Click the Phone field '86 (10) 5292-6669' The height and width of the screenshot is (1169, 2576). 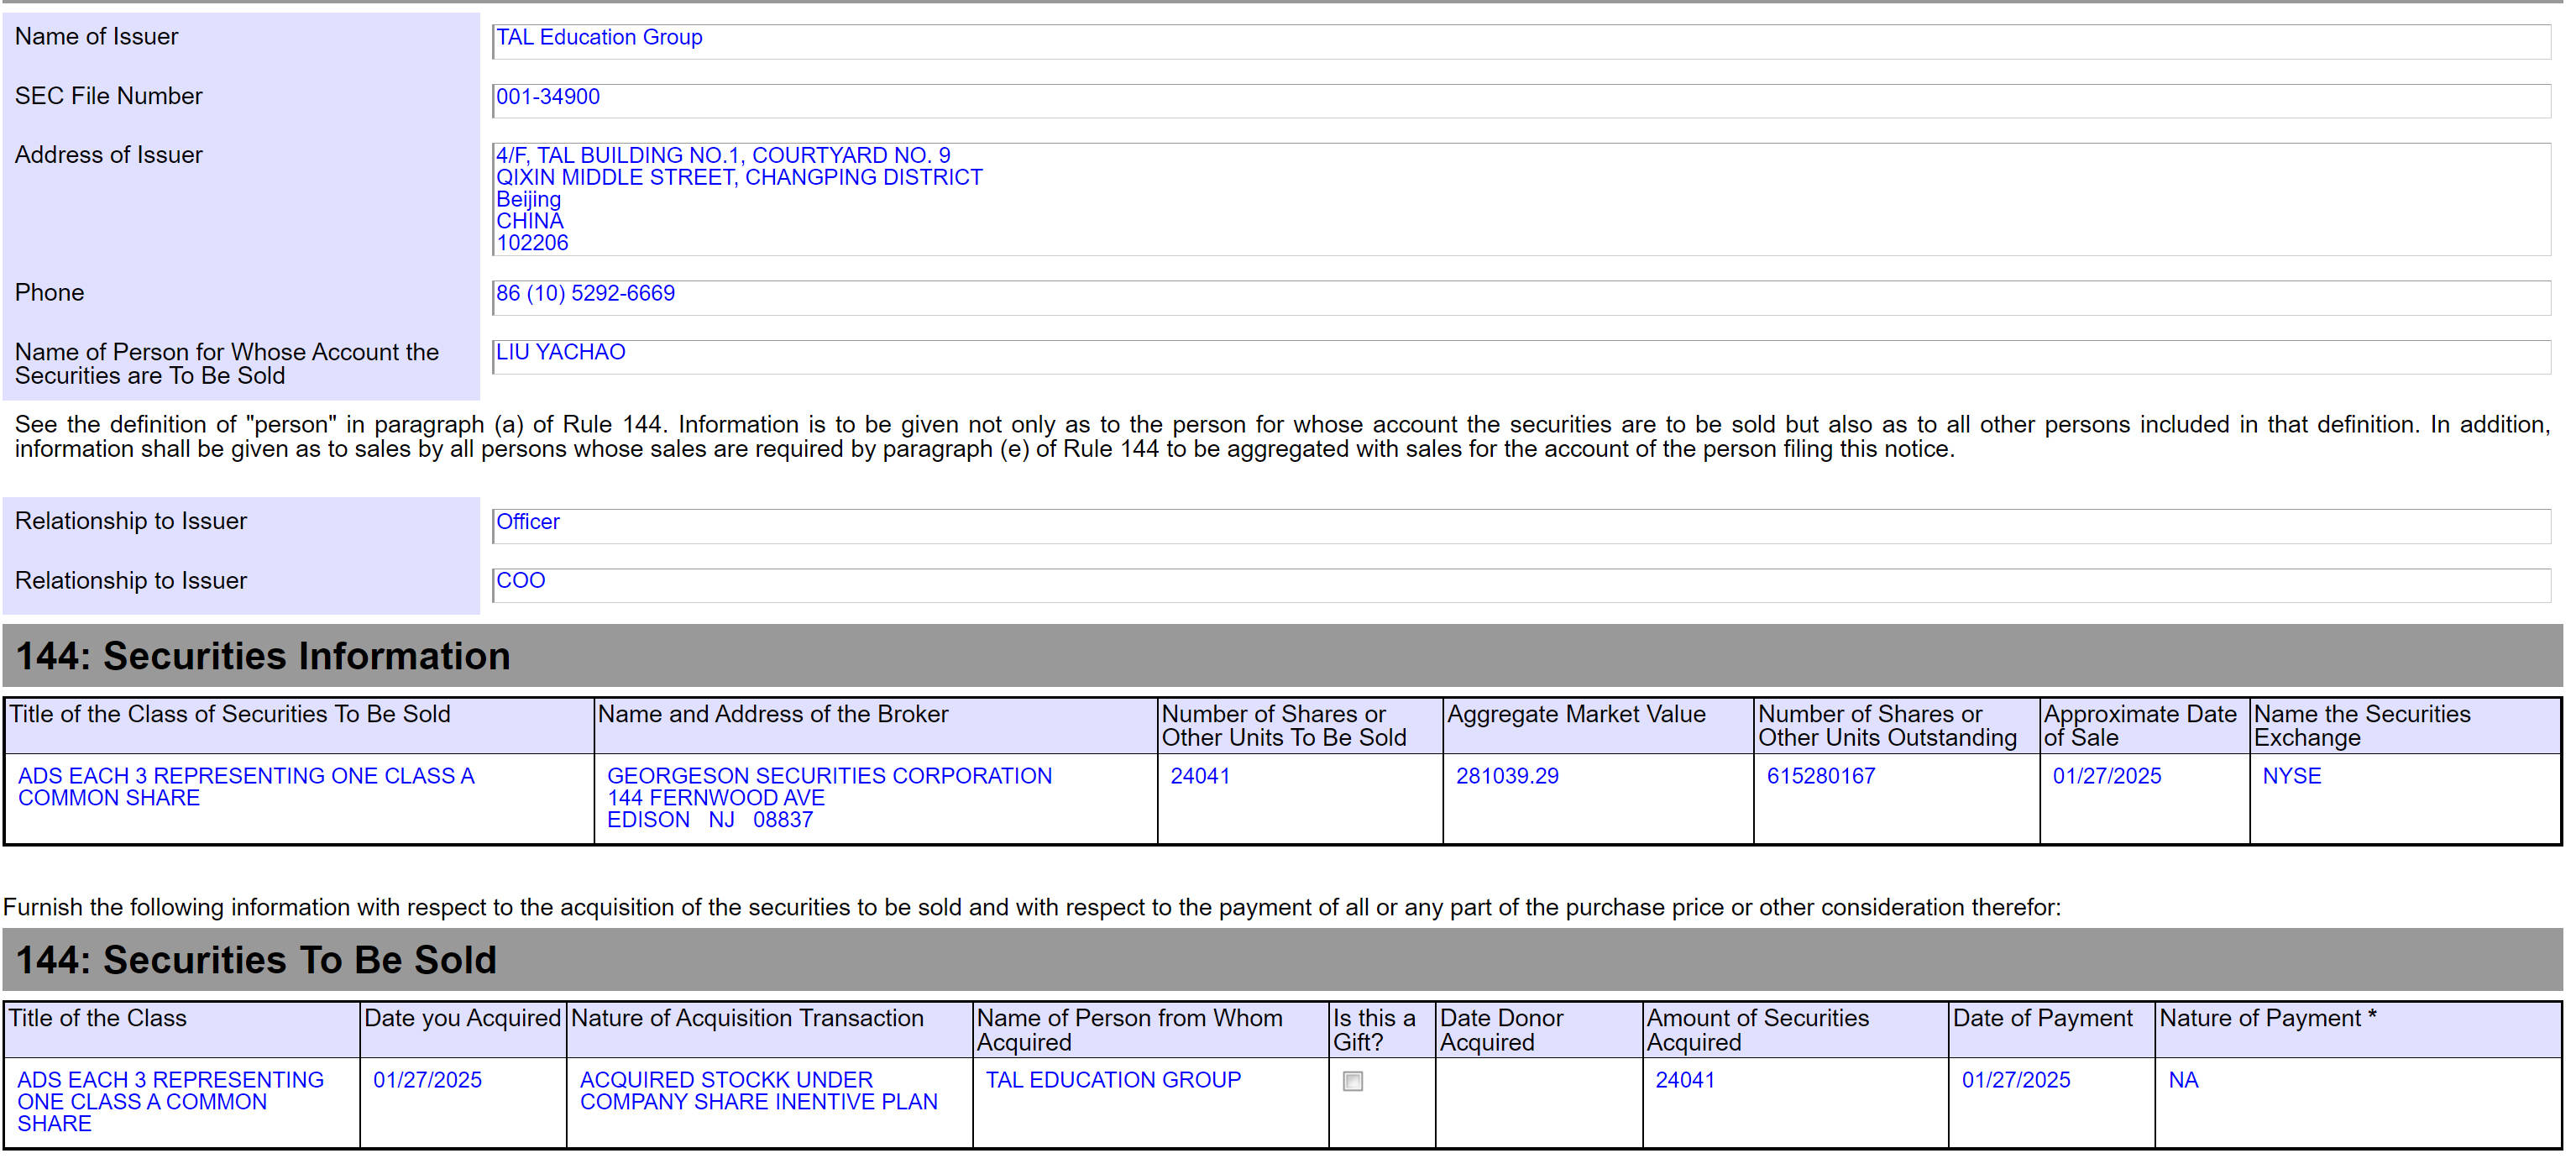(x=1521, y=297)
